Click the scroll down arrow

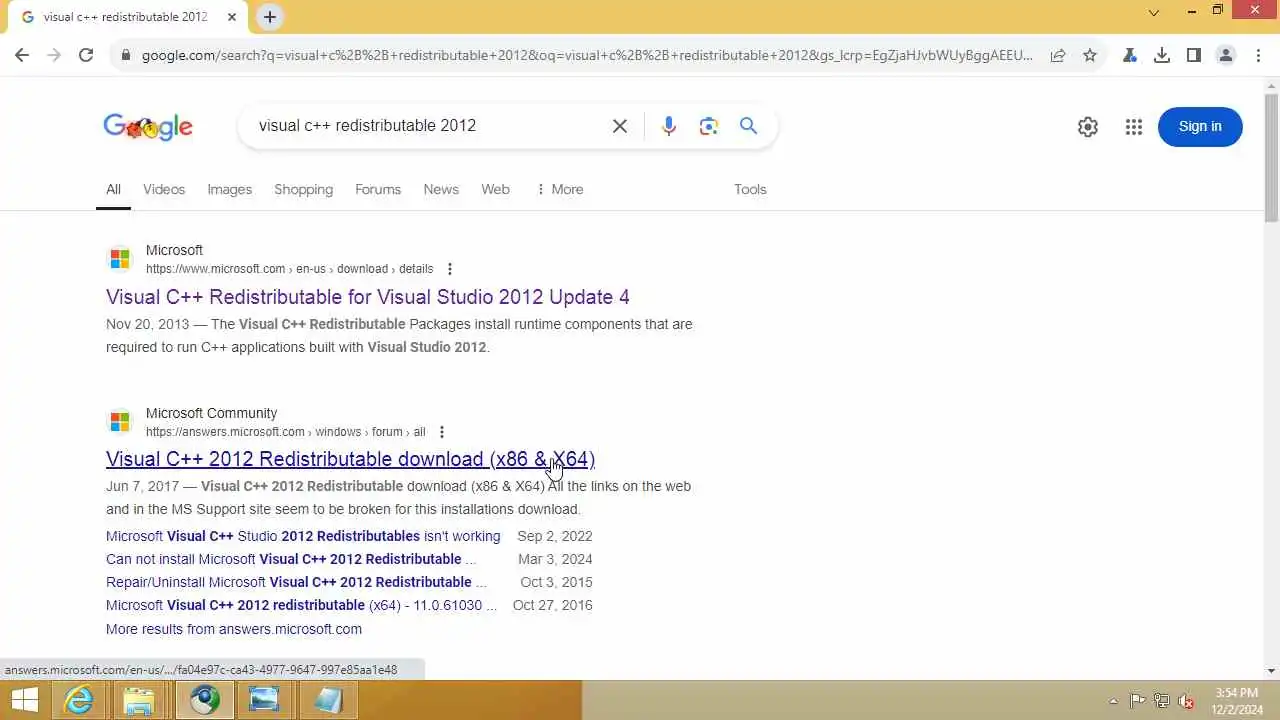click(1271, 671)
